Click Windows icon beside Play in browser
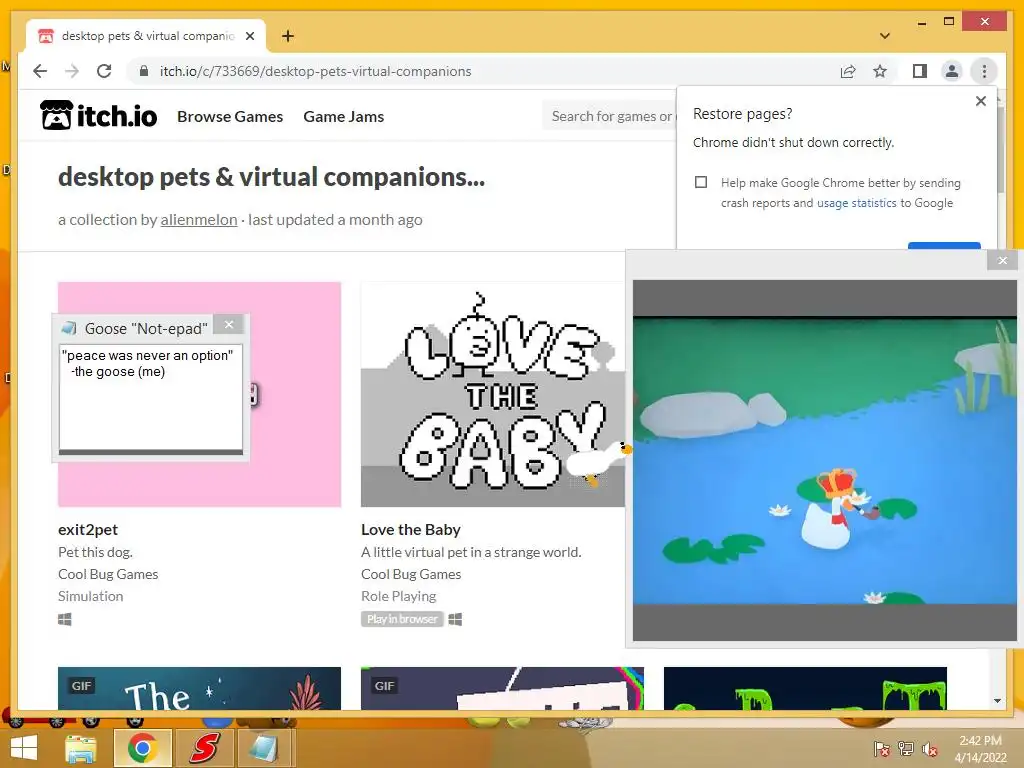The height and width of the screenshot is (768, 1024). 455,619
